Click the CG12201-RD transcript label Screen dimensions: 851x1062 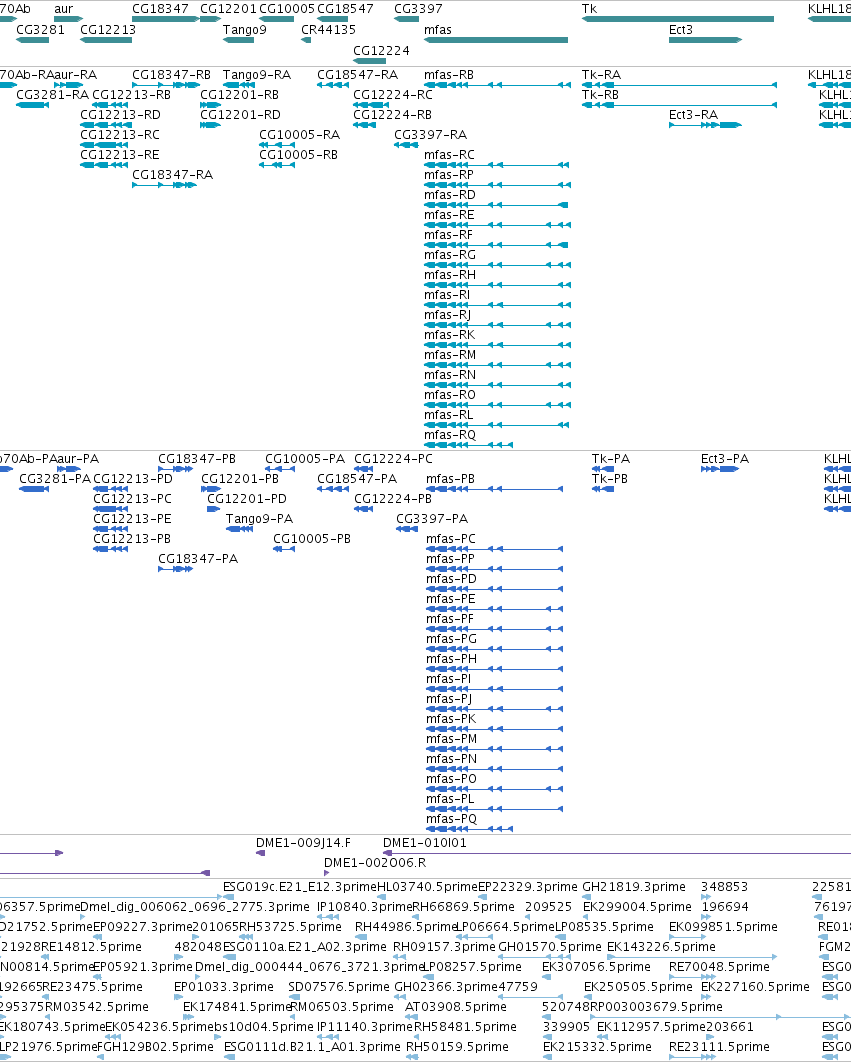241,115
